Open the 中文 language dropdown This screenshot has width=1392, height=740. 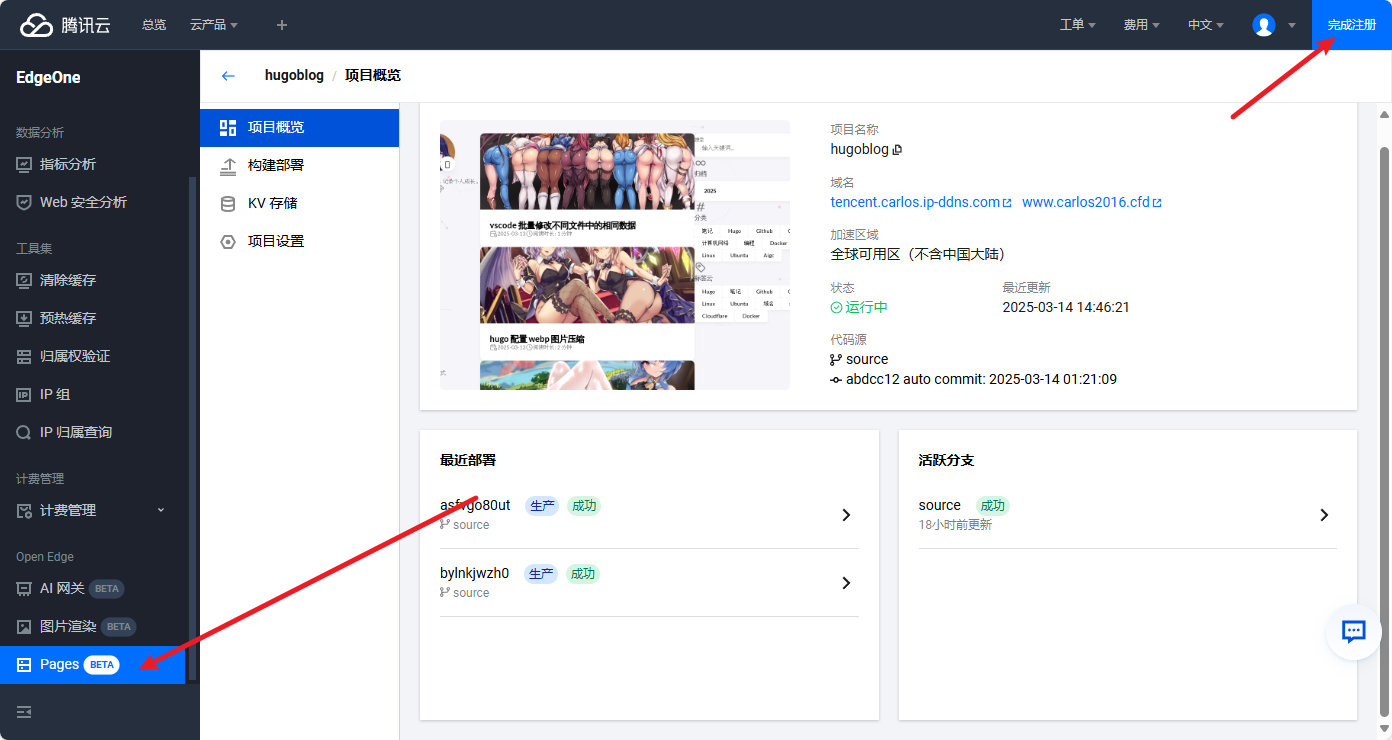click(1205, 25)
